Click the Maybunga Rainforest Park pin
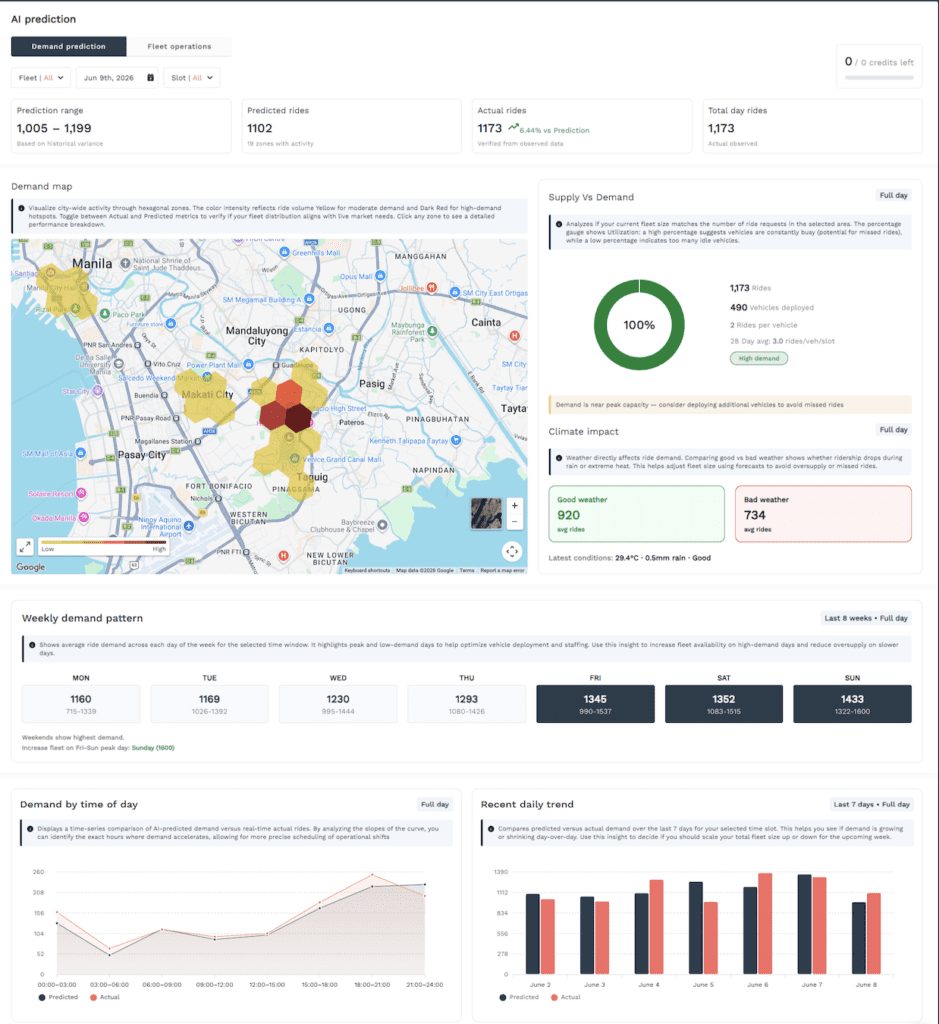Viewport: 939px width, 1024px height. click(432, 331)
